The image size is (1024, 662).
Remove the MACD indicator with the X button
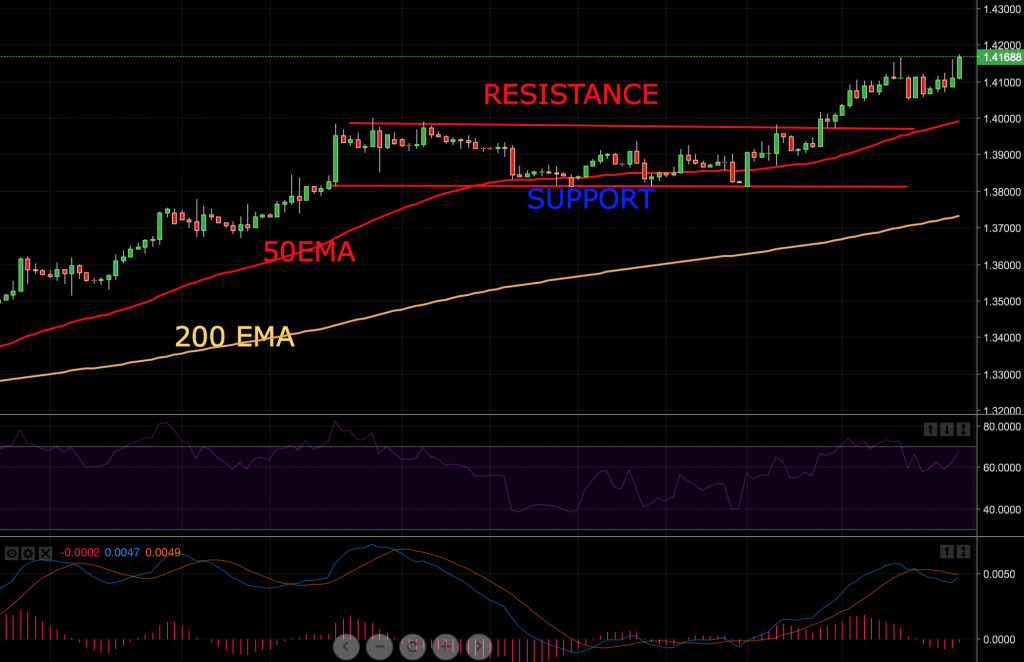44,551
